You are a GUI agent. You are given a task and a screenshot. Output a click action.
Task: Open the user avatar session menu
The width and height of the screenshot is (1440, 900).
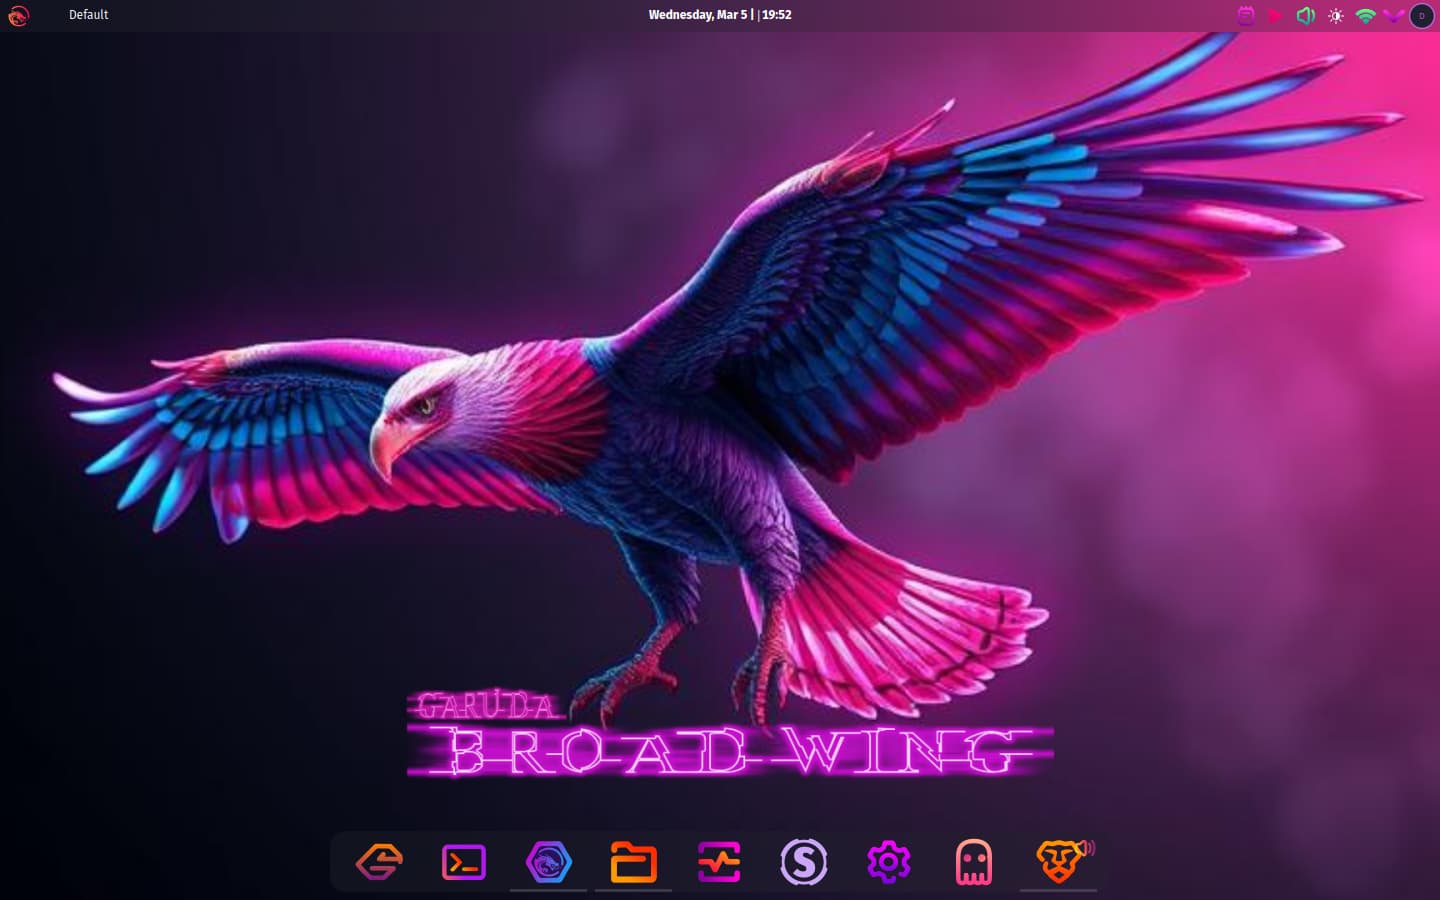point(1421,15)
